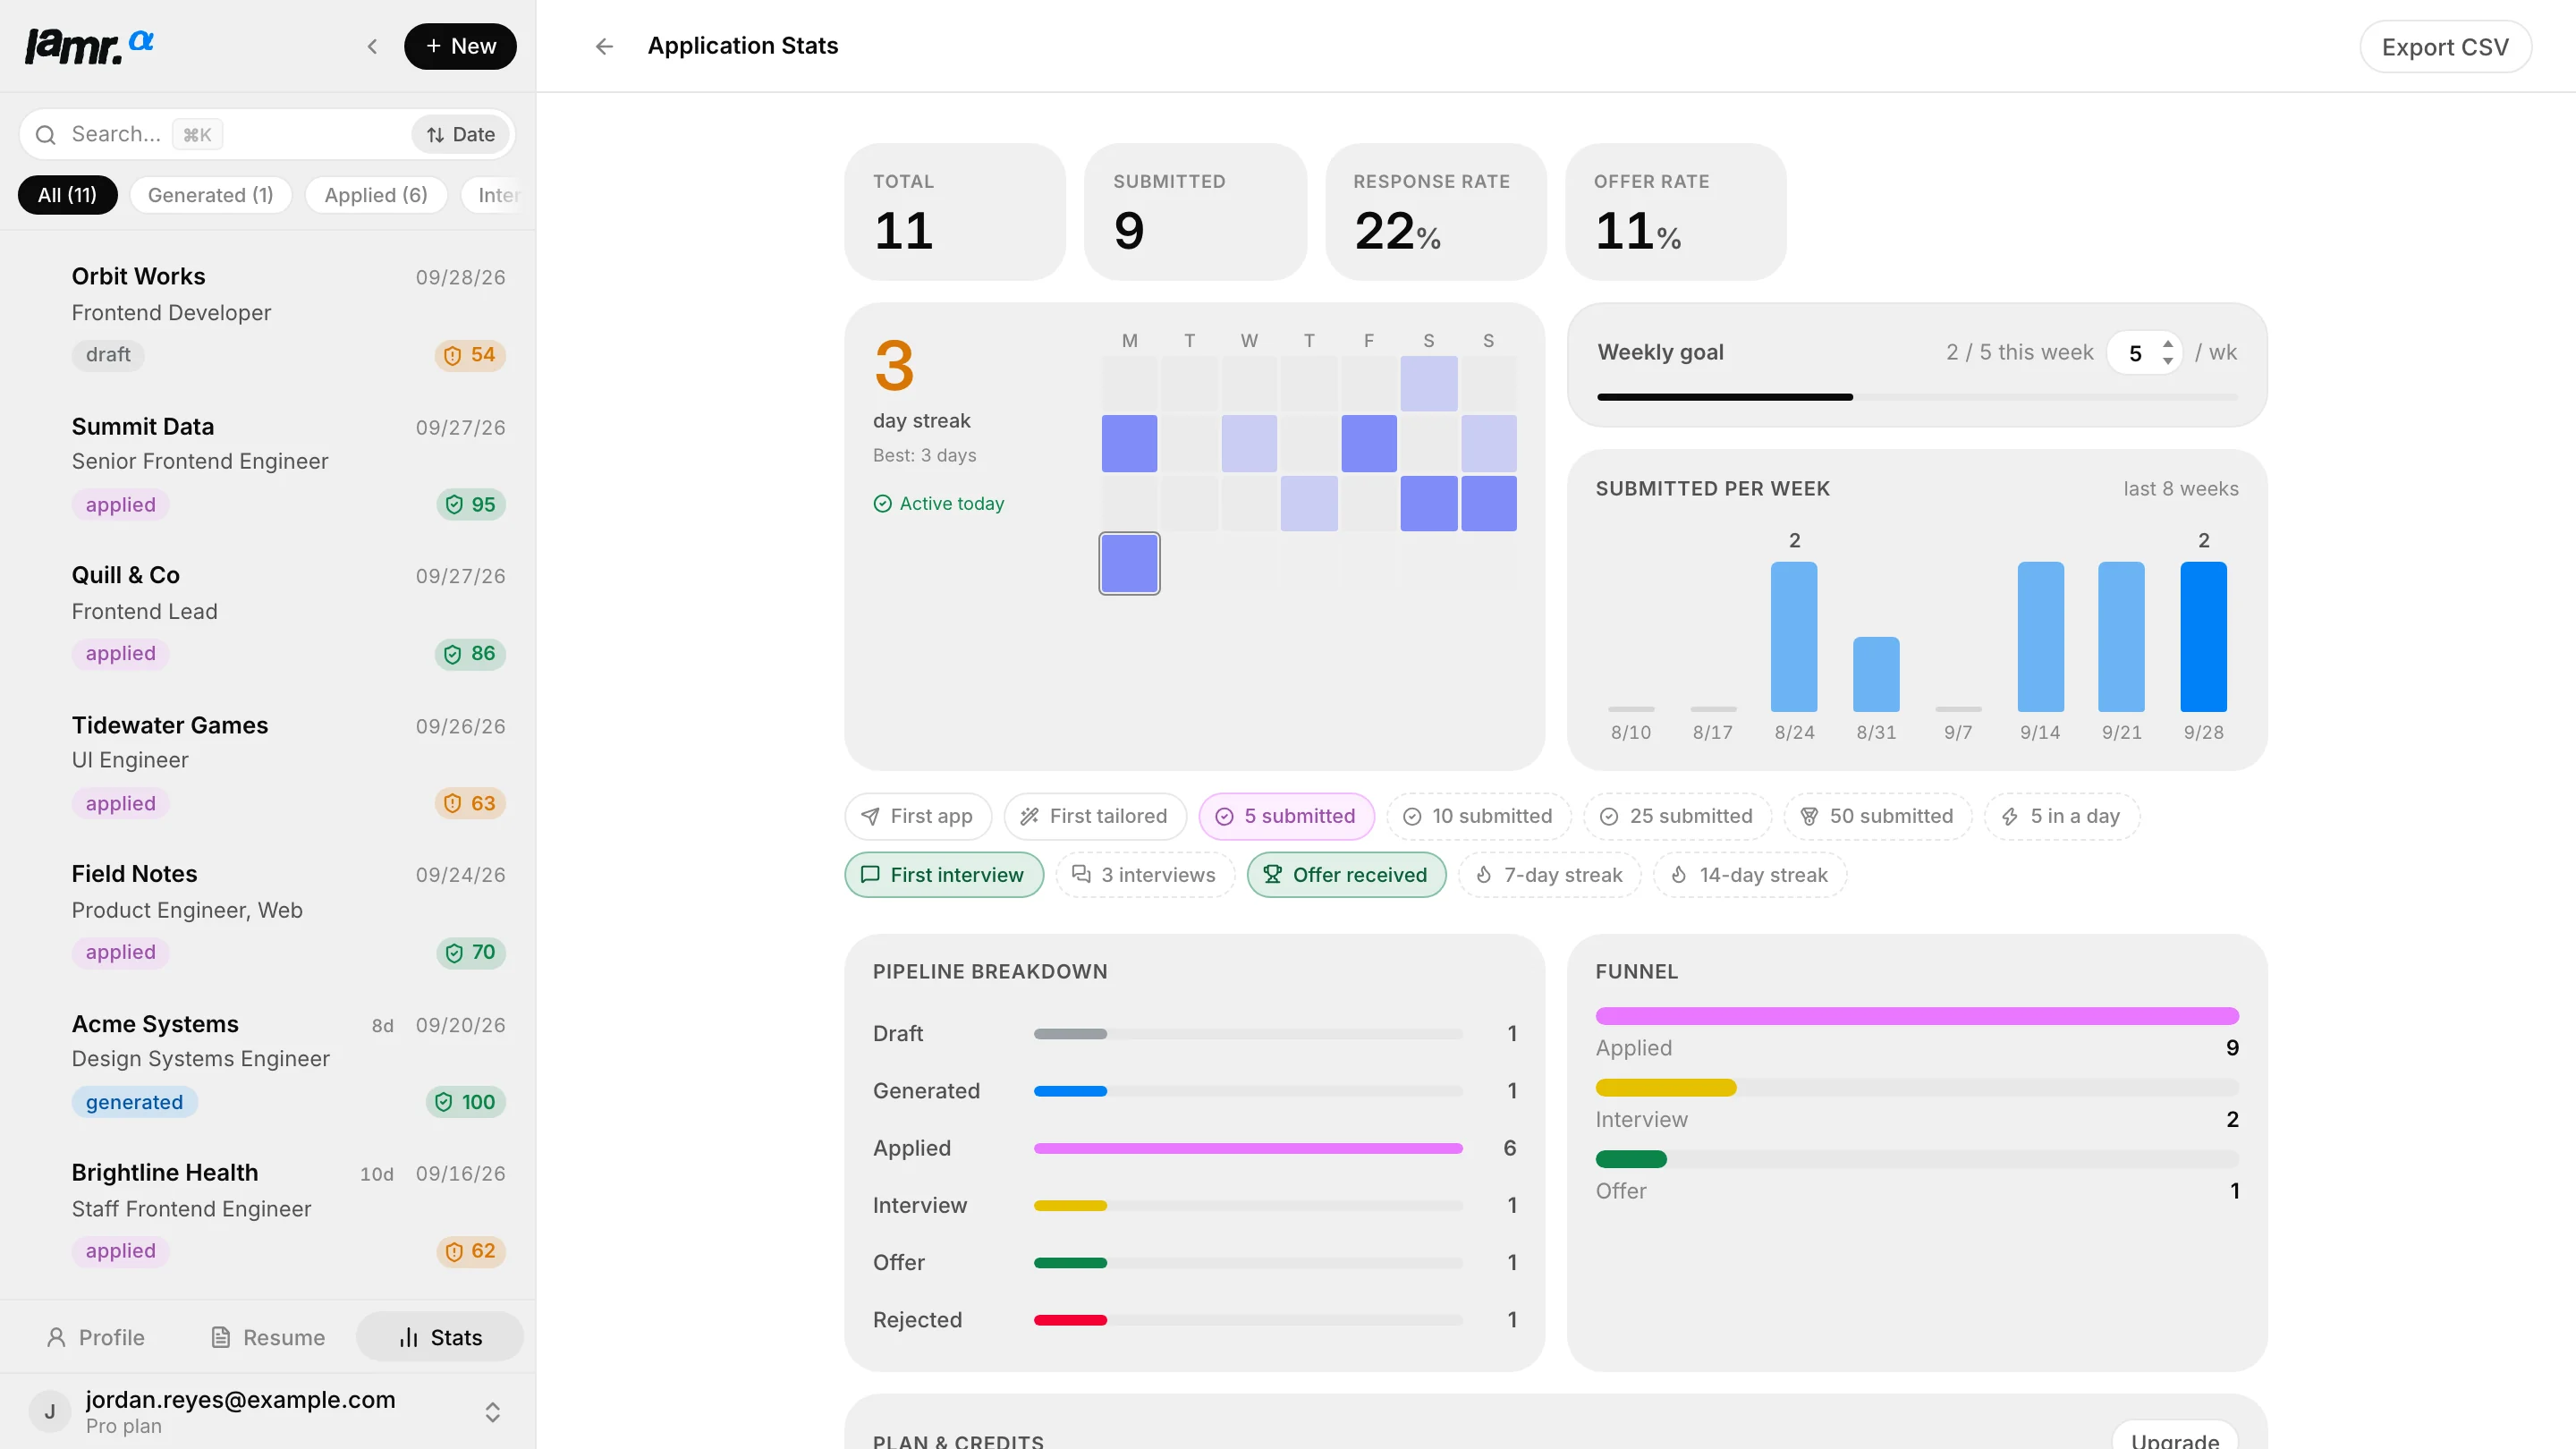Click the generated status tag on Acme Systems
This screenshot has width=2576, height=1449.
coord(134,1102)
